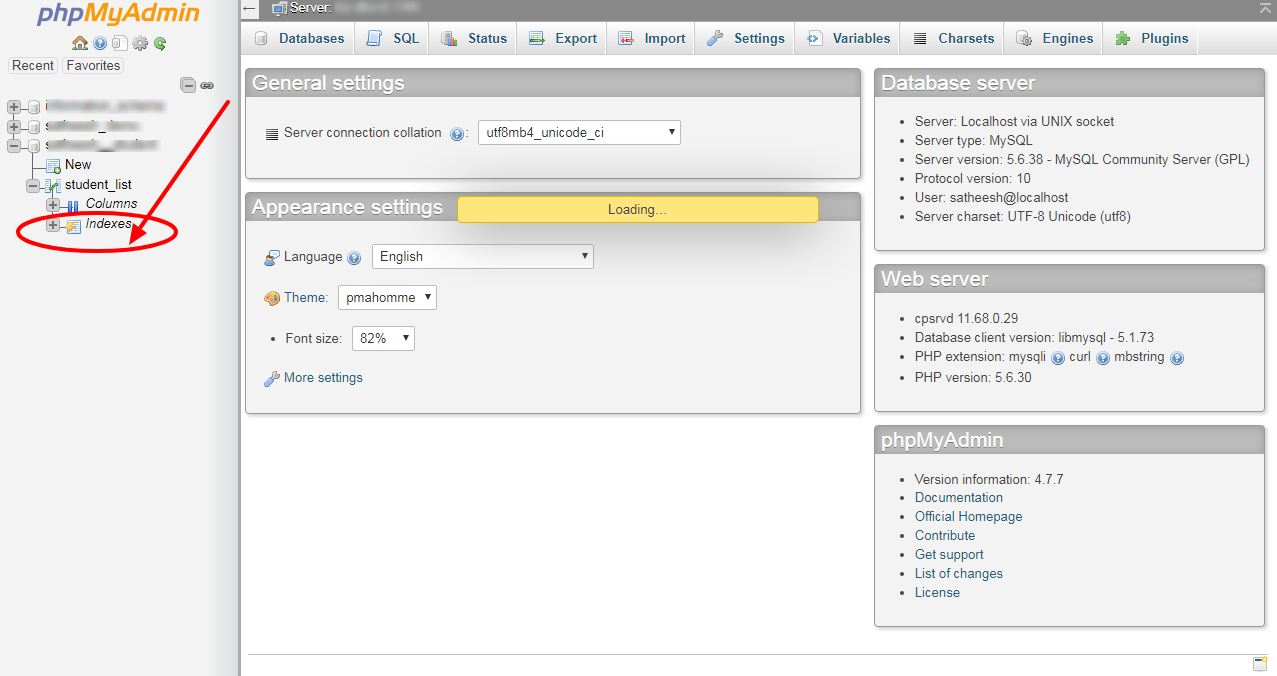Open the Status tab

tap(473, 39)
